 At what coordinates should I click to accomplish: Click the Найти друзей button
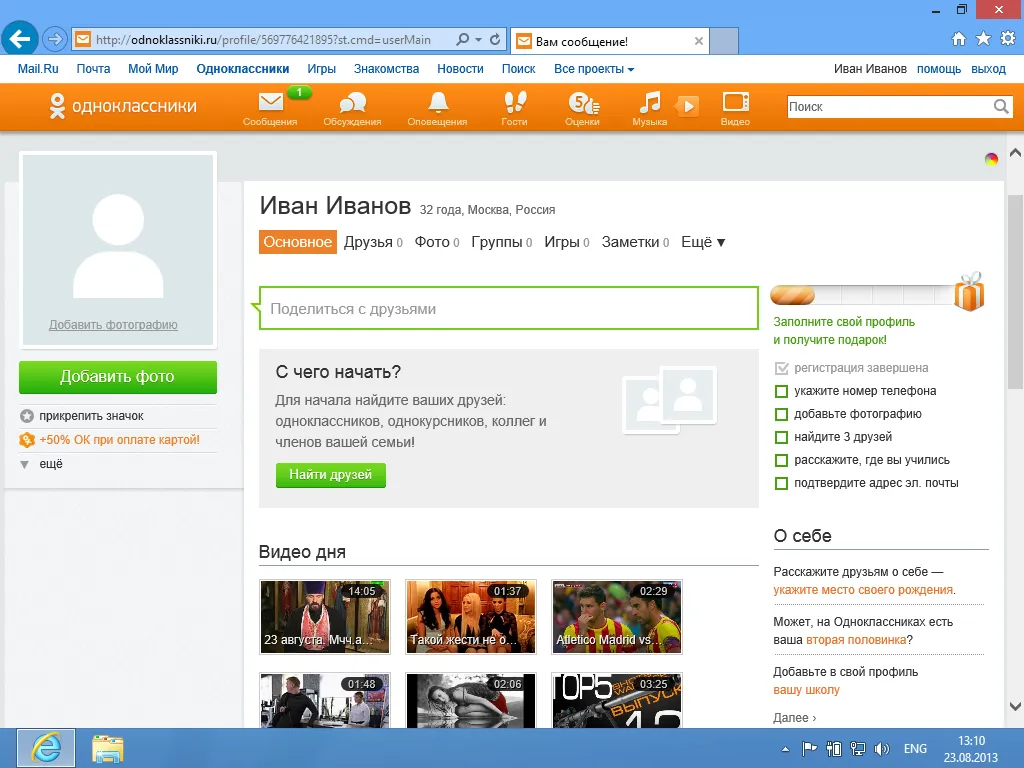tap(330, 475)
